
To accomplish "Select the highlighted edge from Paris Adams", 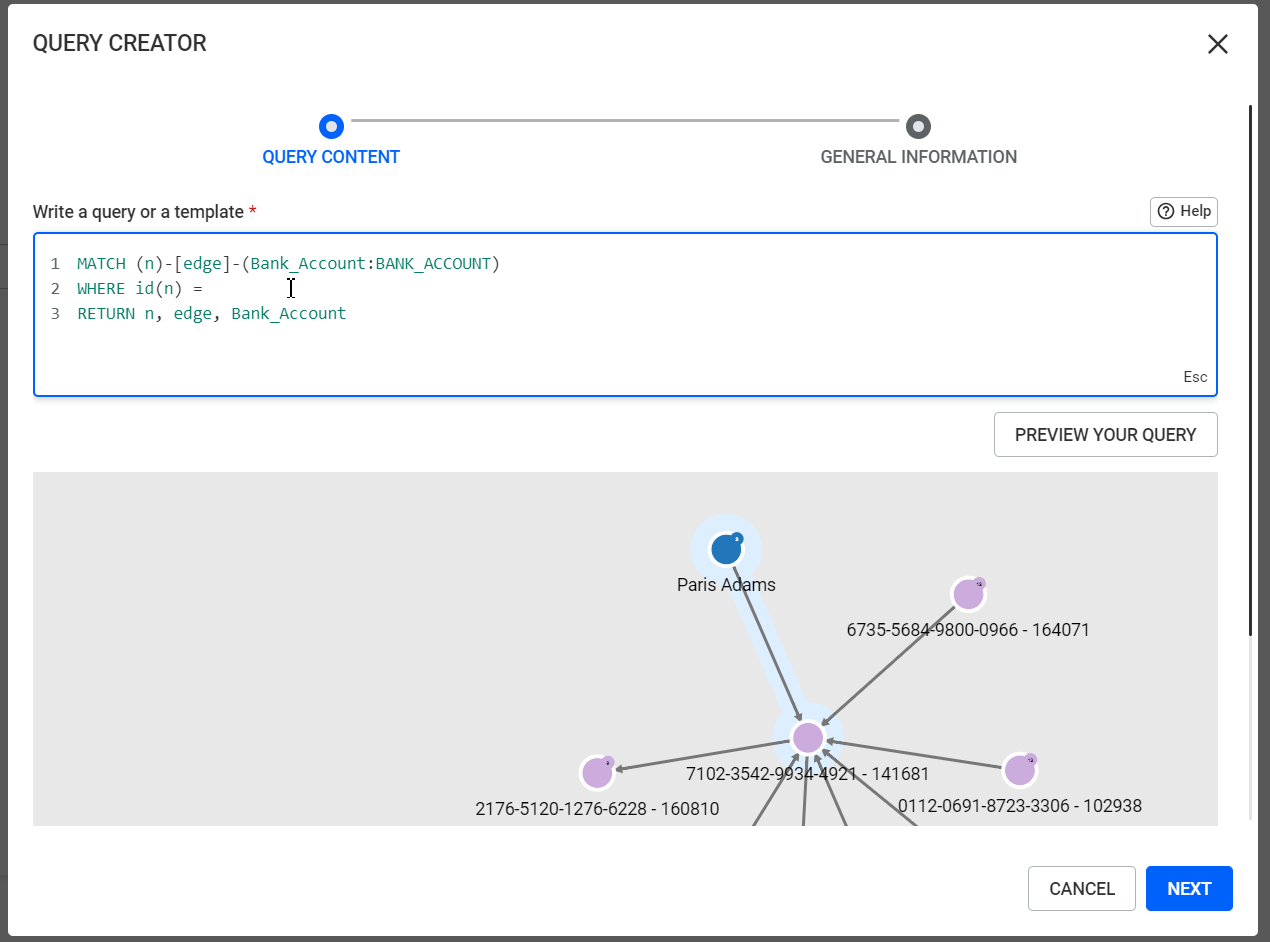I will (765, 645).
